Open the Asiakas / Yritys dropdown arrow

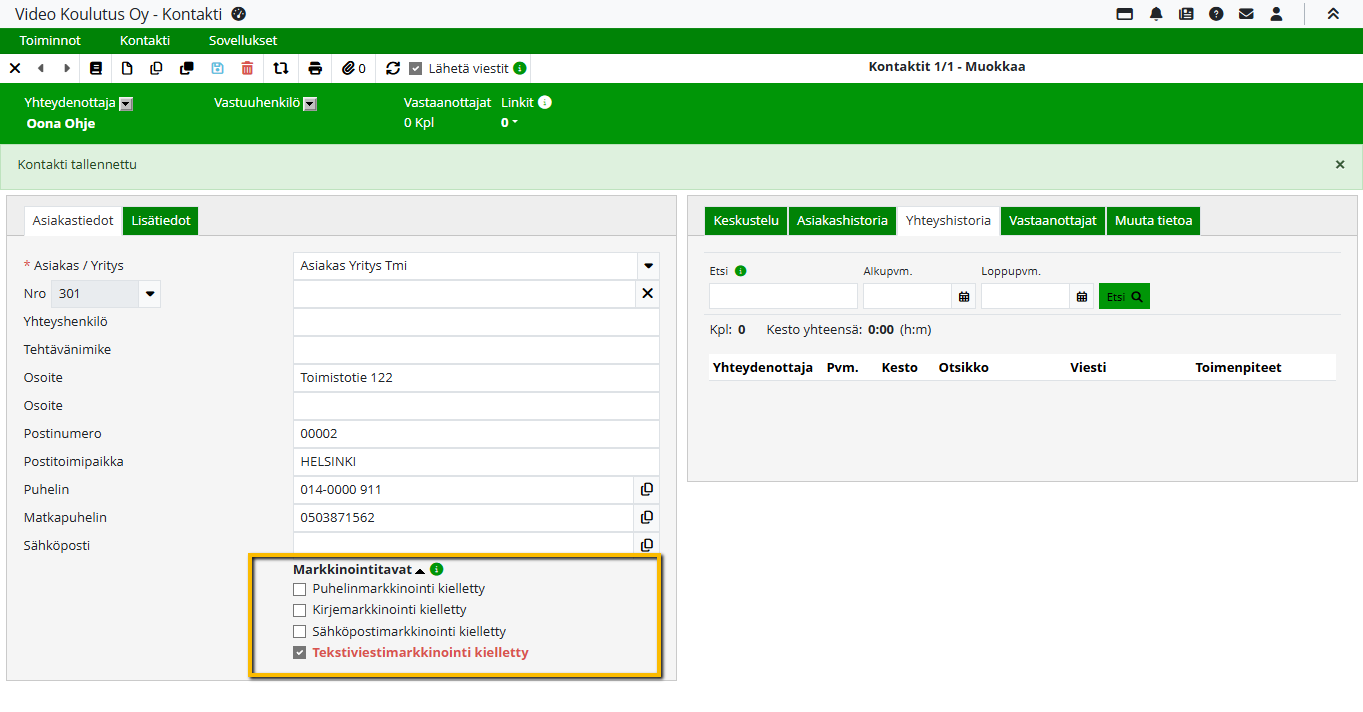coord(648,266)
